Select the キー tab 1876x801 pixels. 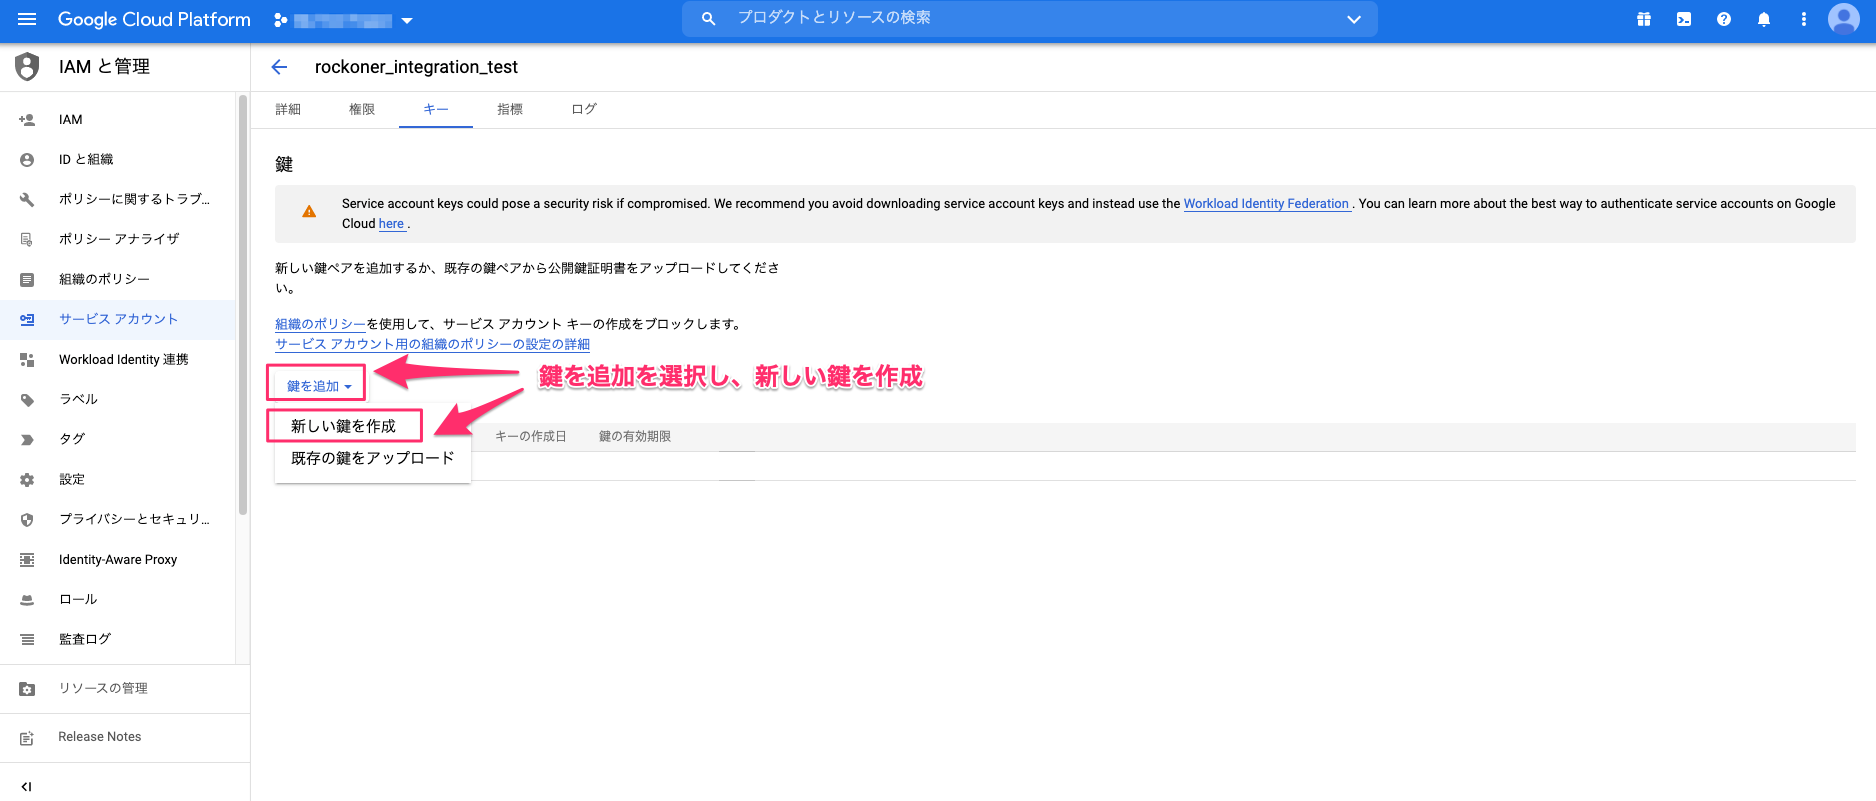coord(436,109)
